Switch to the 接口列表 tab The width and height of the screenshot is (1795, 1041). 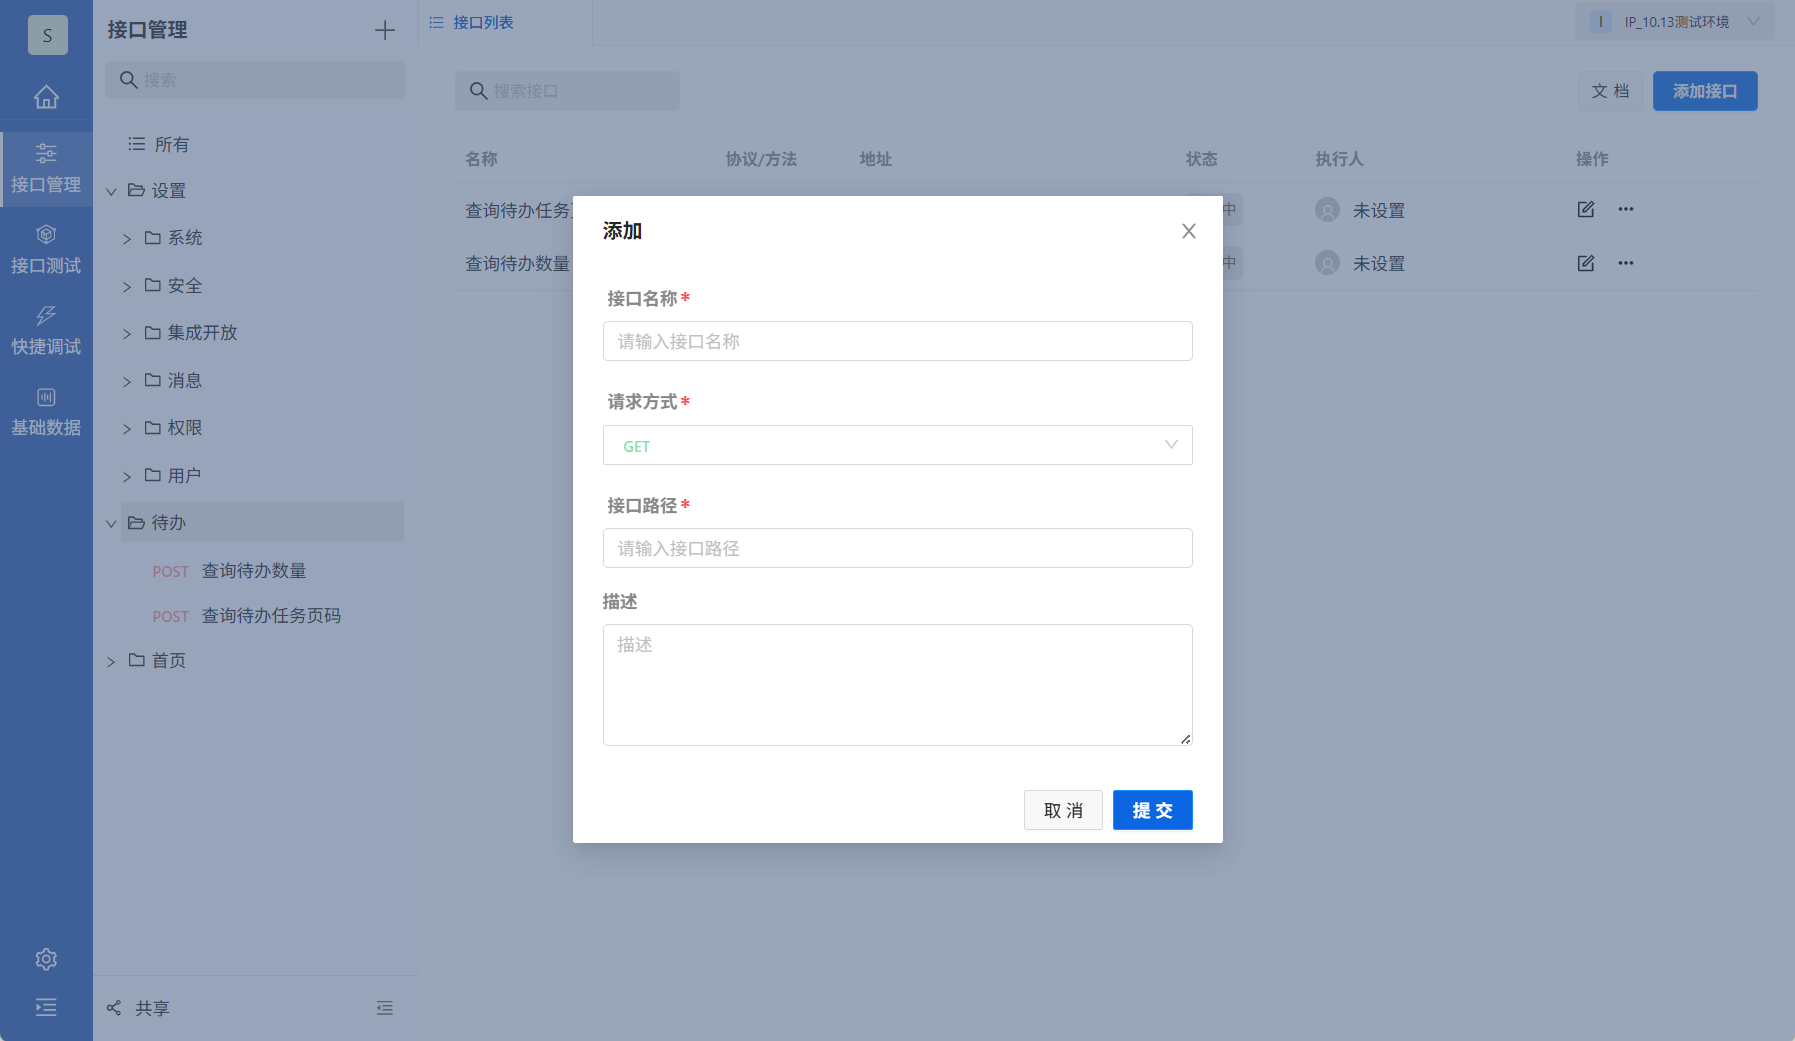click(483, 21)
